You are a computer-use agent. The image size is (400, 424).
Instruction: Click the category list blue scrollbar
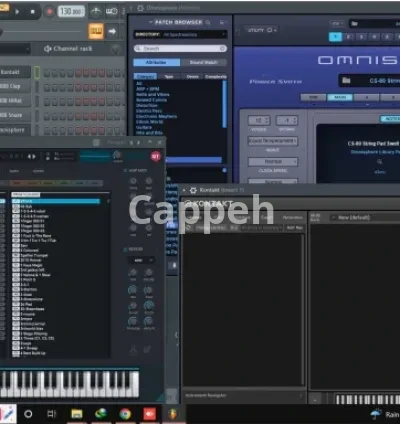pos(224,103)
